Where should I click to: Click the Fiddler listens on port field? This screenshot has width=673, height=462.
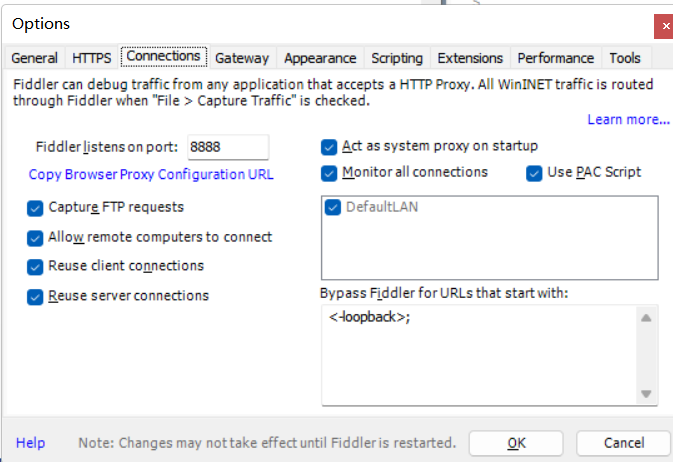227,147
